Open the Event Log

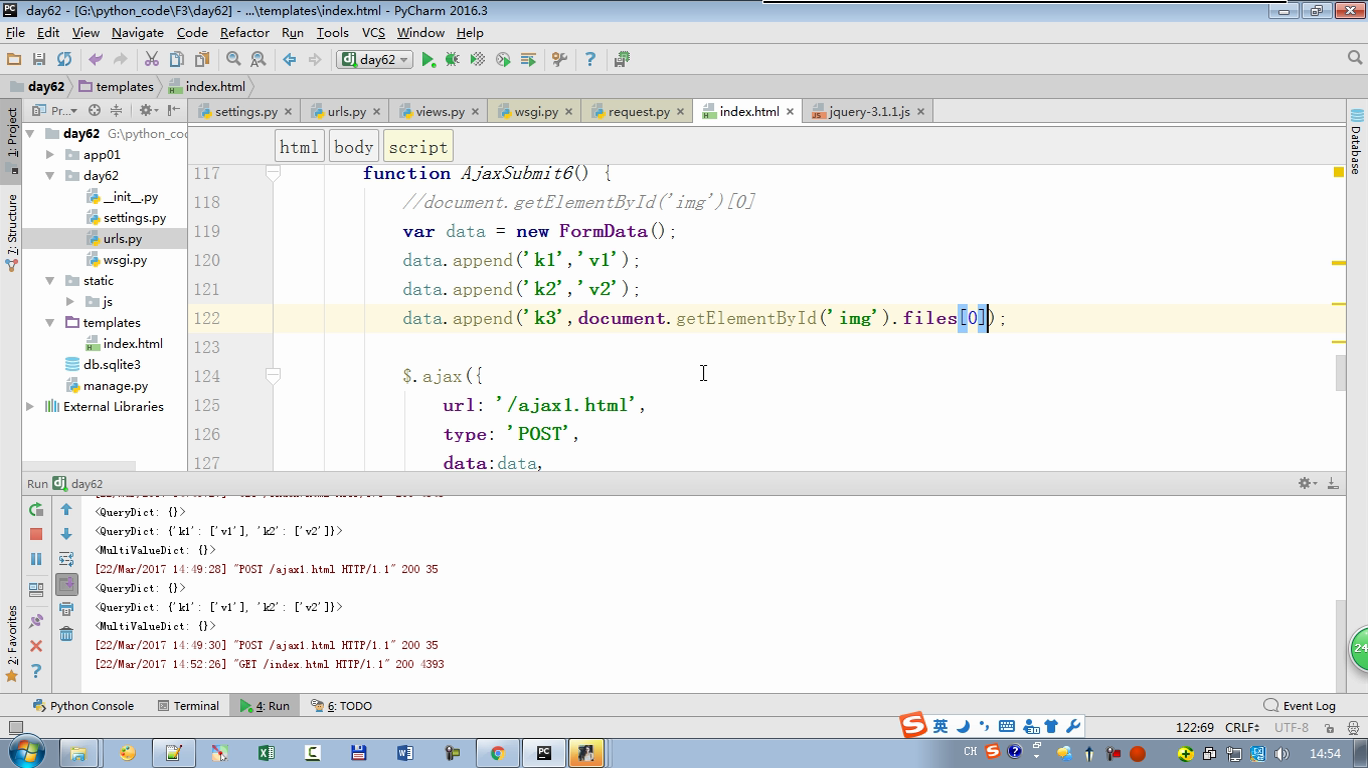click(1299, 706)
